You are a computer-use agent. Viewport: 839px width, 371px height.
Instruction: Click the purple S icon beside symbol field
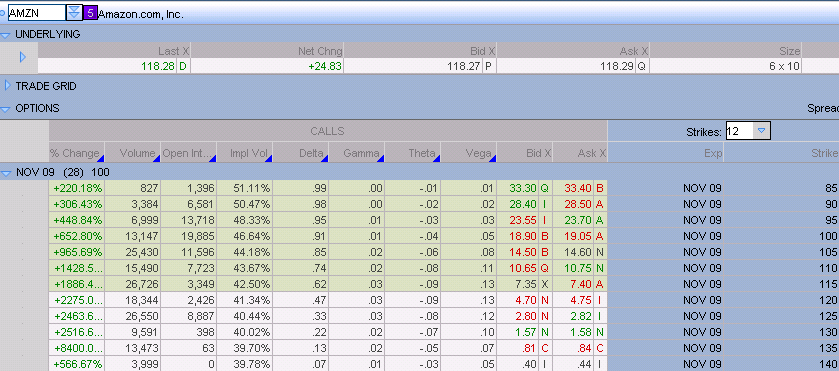pos(90,13)
